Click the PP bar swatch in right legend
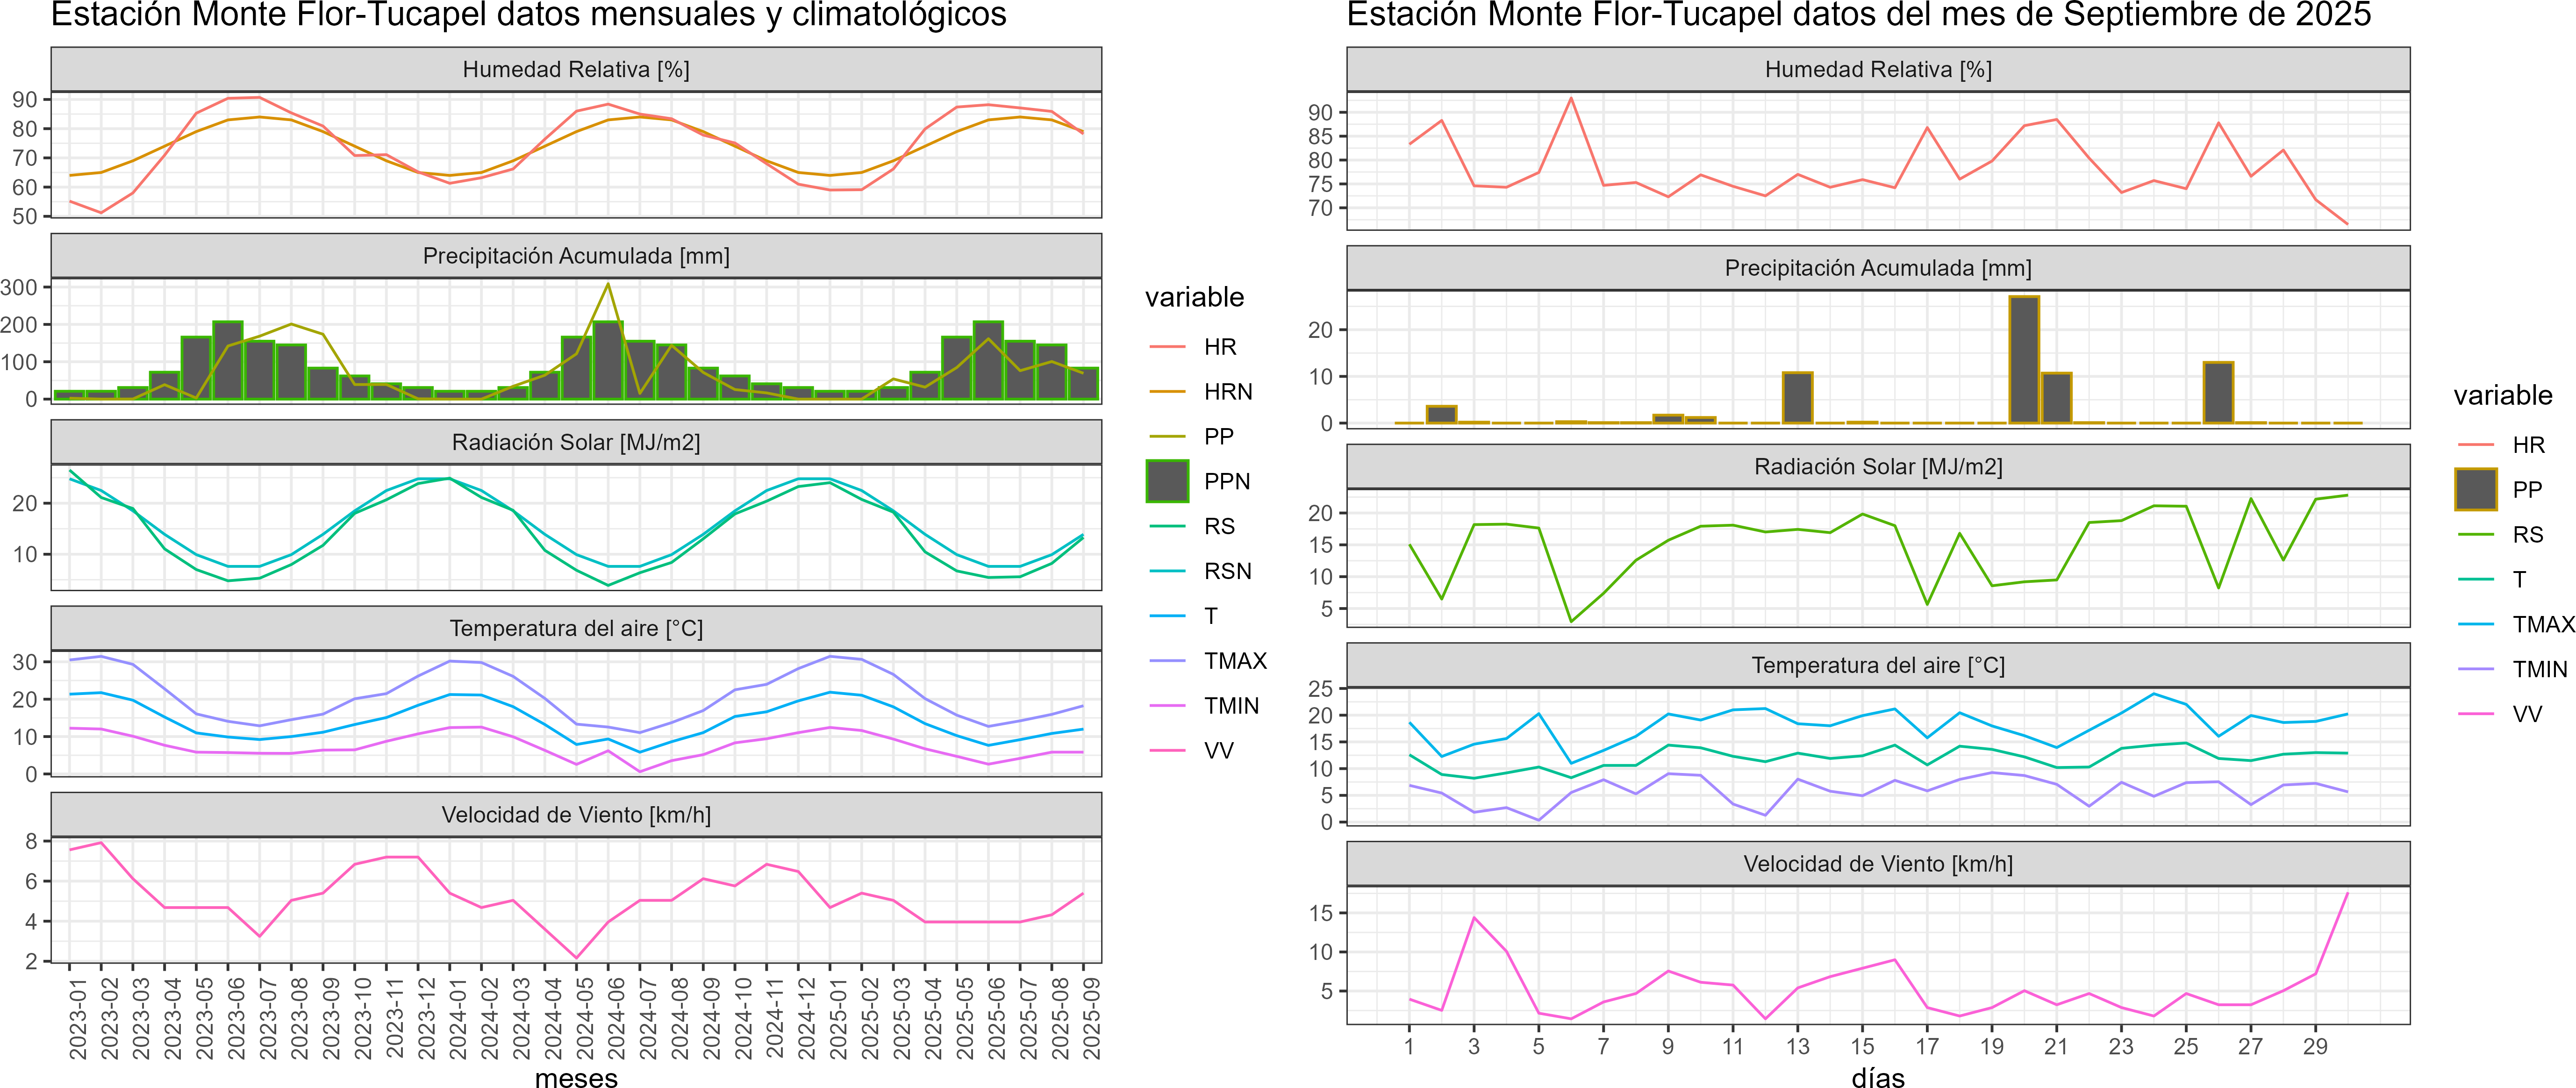 pos(2476,490)
